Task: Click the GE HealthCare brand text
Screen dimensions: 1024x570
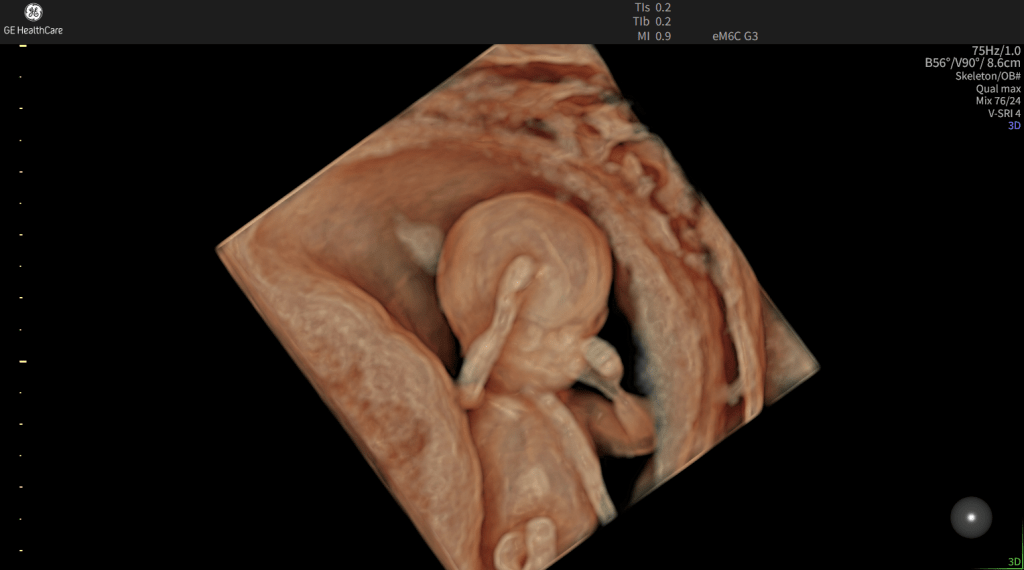Action: click(33, 30)
